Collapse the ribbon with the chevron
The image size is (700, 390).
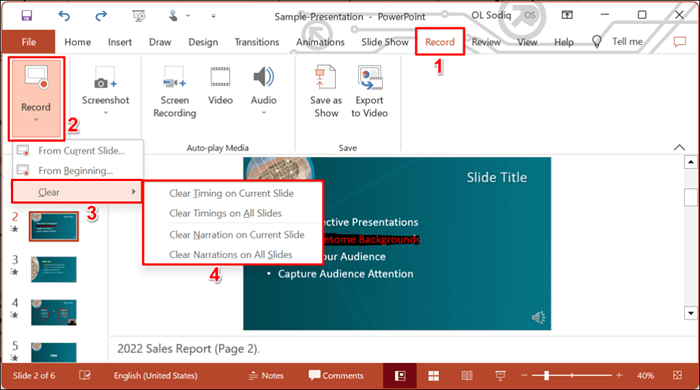(679, 147)
